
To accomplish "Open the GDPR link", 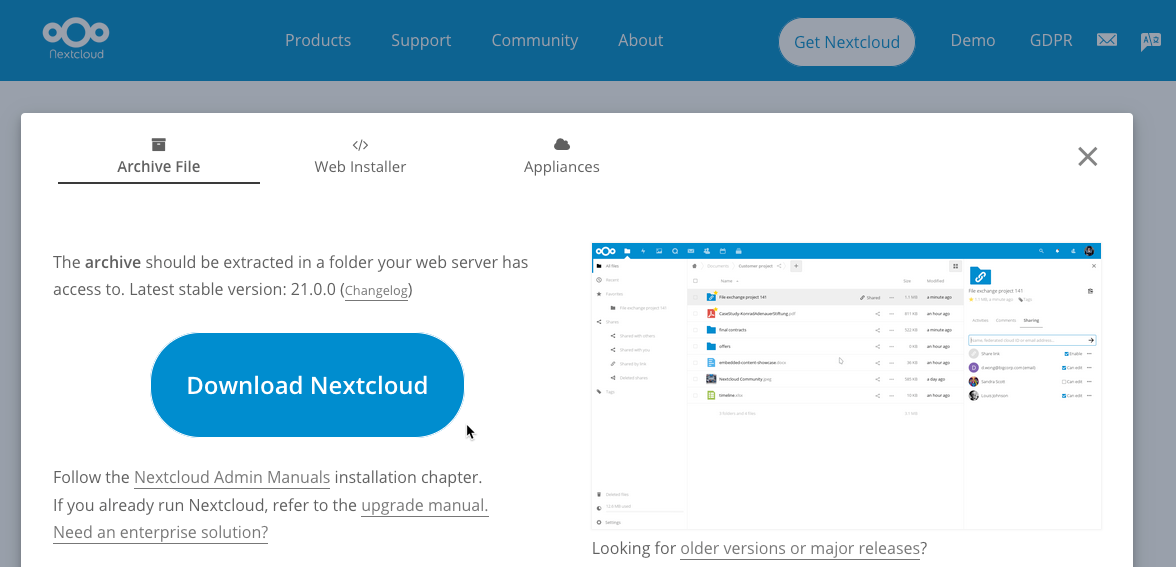I will (1051, 40).
